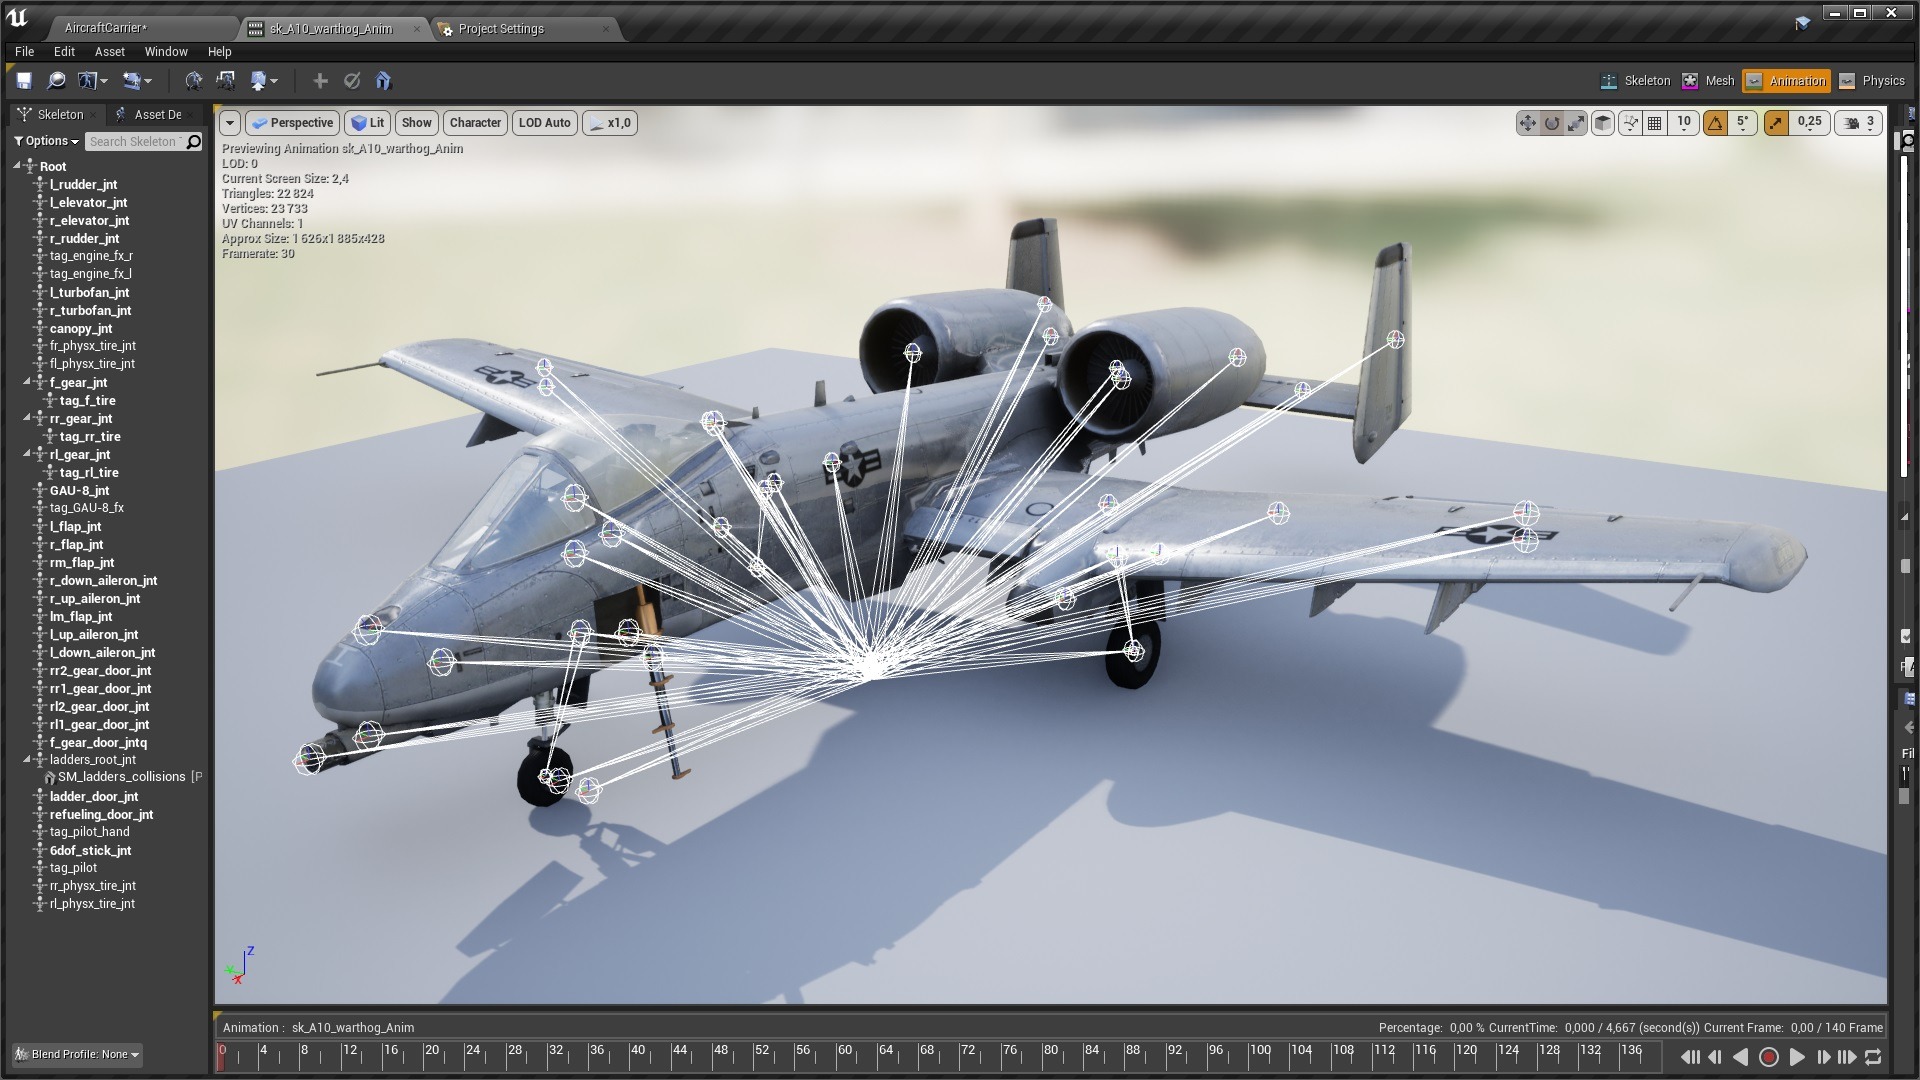The image size is (1920, 1080).
Task: Switch to Animation mode
Action: coord(1786,81)
